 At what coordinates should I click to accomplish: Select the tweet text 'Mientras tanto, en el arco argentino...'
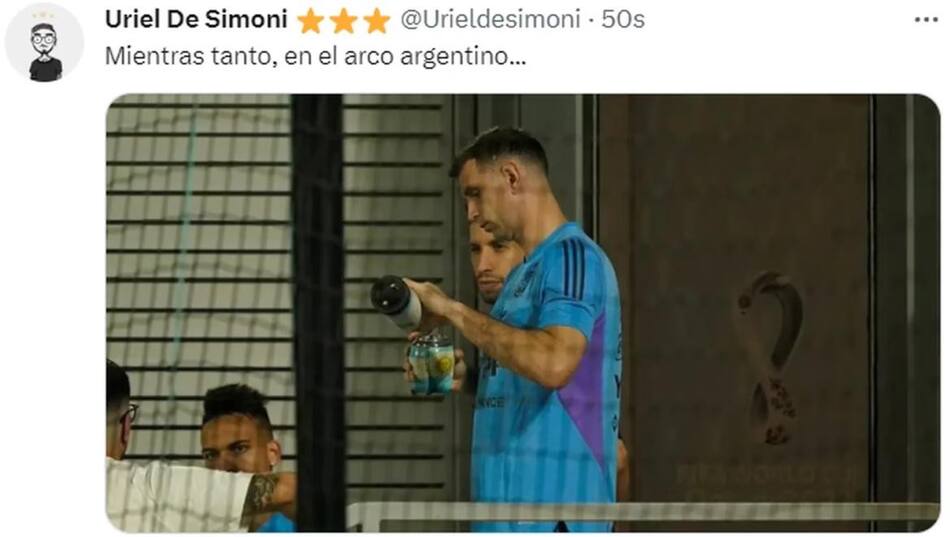(316, 56)
